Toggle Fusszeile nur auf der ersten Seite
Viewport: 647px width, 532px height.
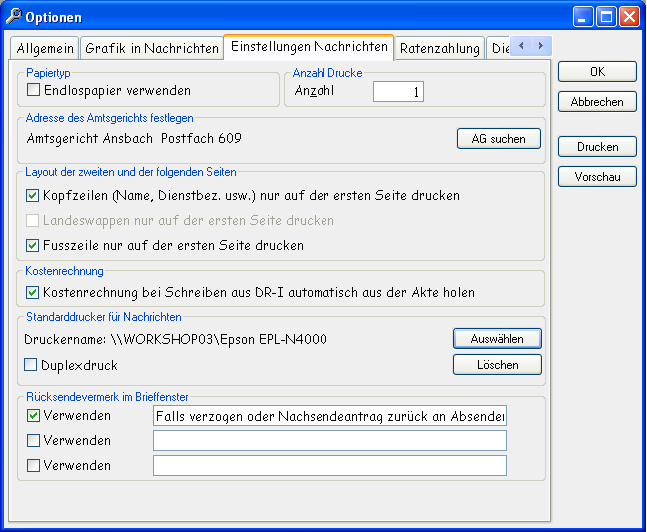pyautogui.click(x=34, y=245)
